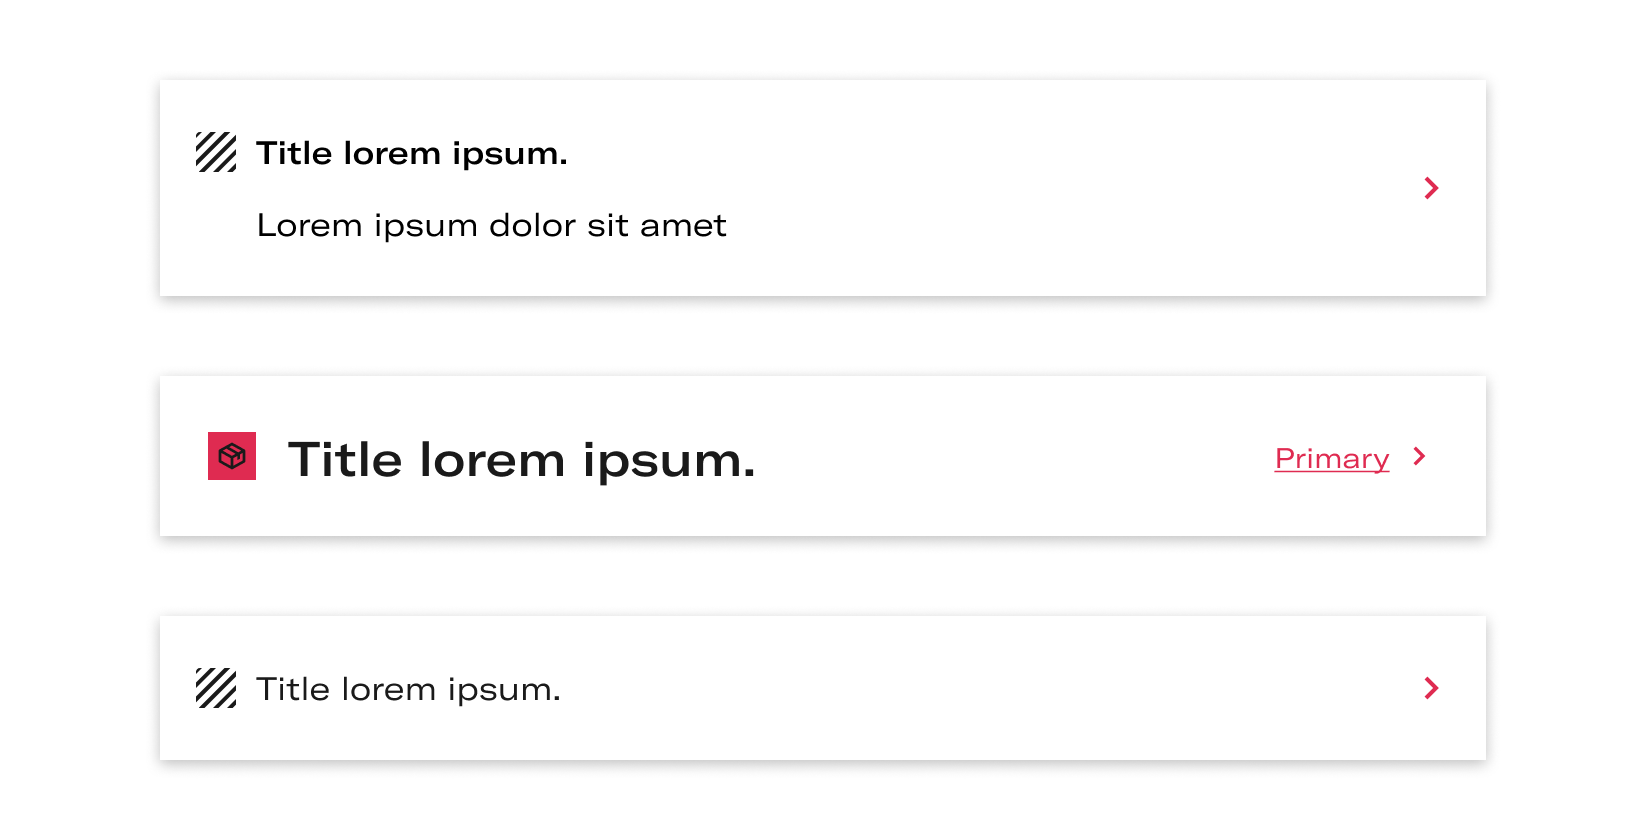Click 'ipsum.' at the end of the bottom card title
Image resolution: width=1642 pixels, height=840 pixels.
coord(504,690)
